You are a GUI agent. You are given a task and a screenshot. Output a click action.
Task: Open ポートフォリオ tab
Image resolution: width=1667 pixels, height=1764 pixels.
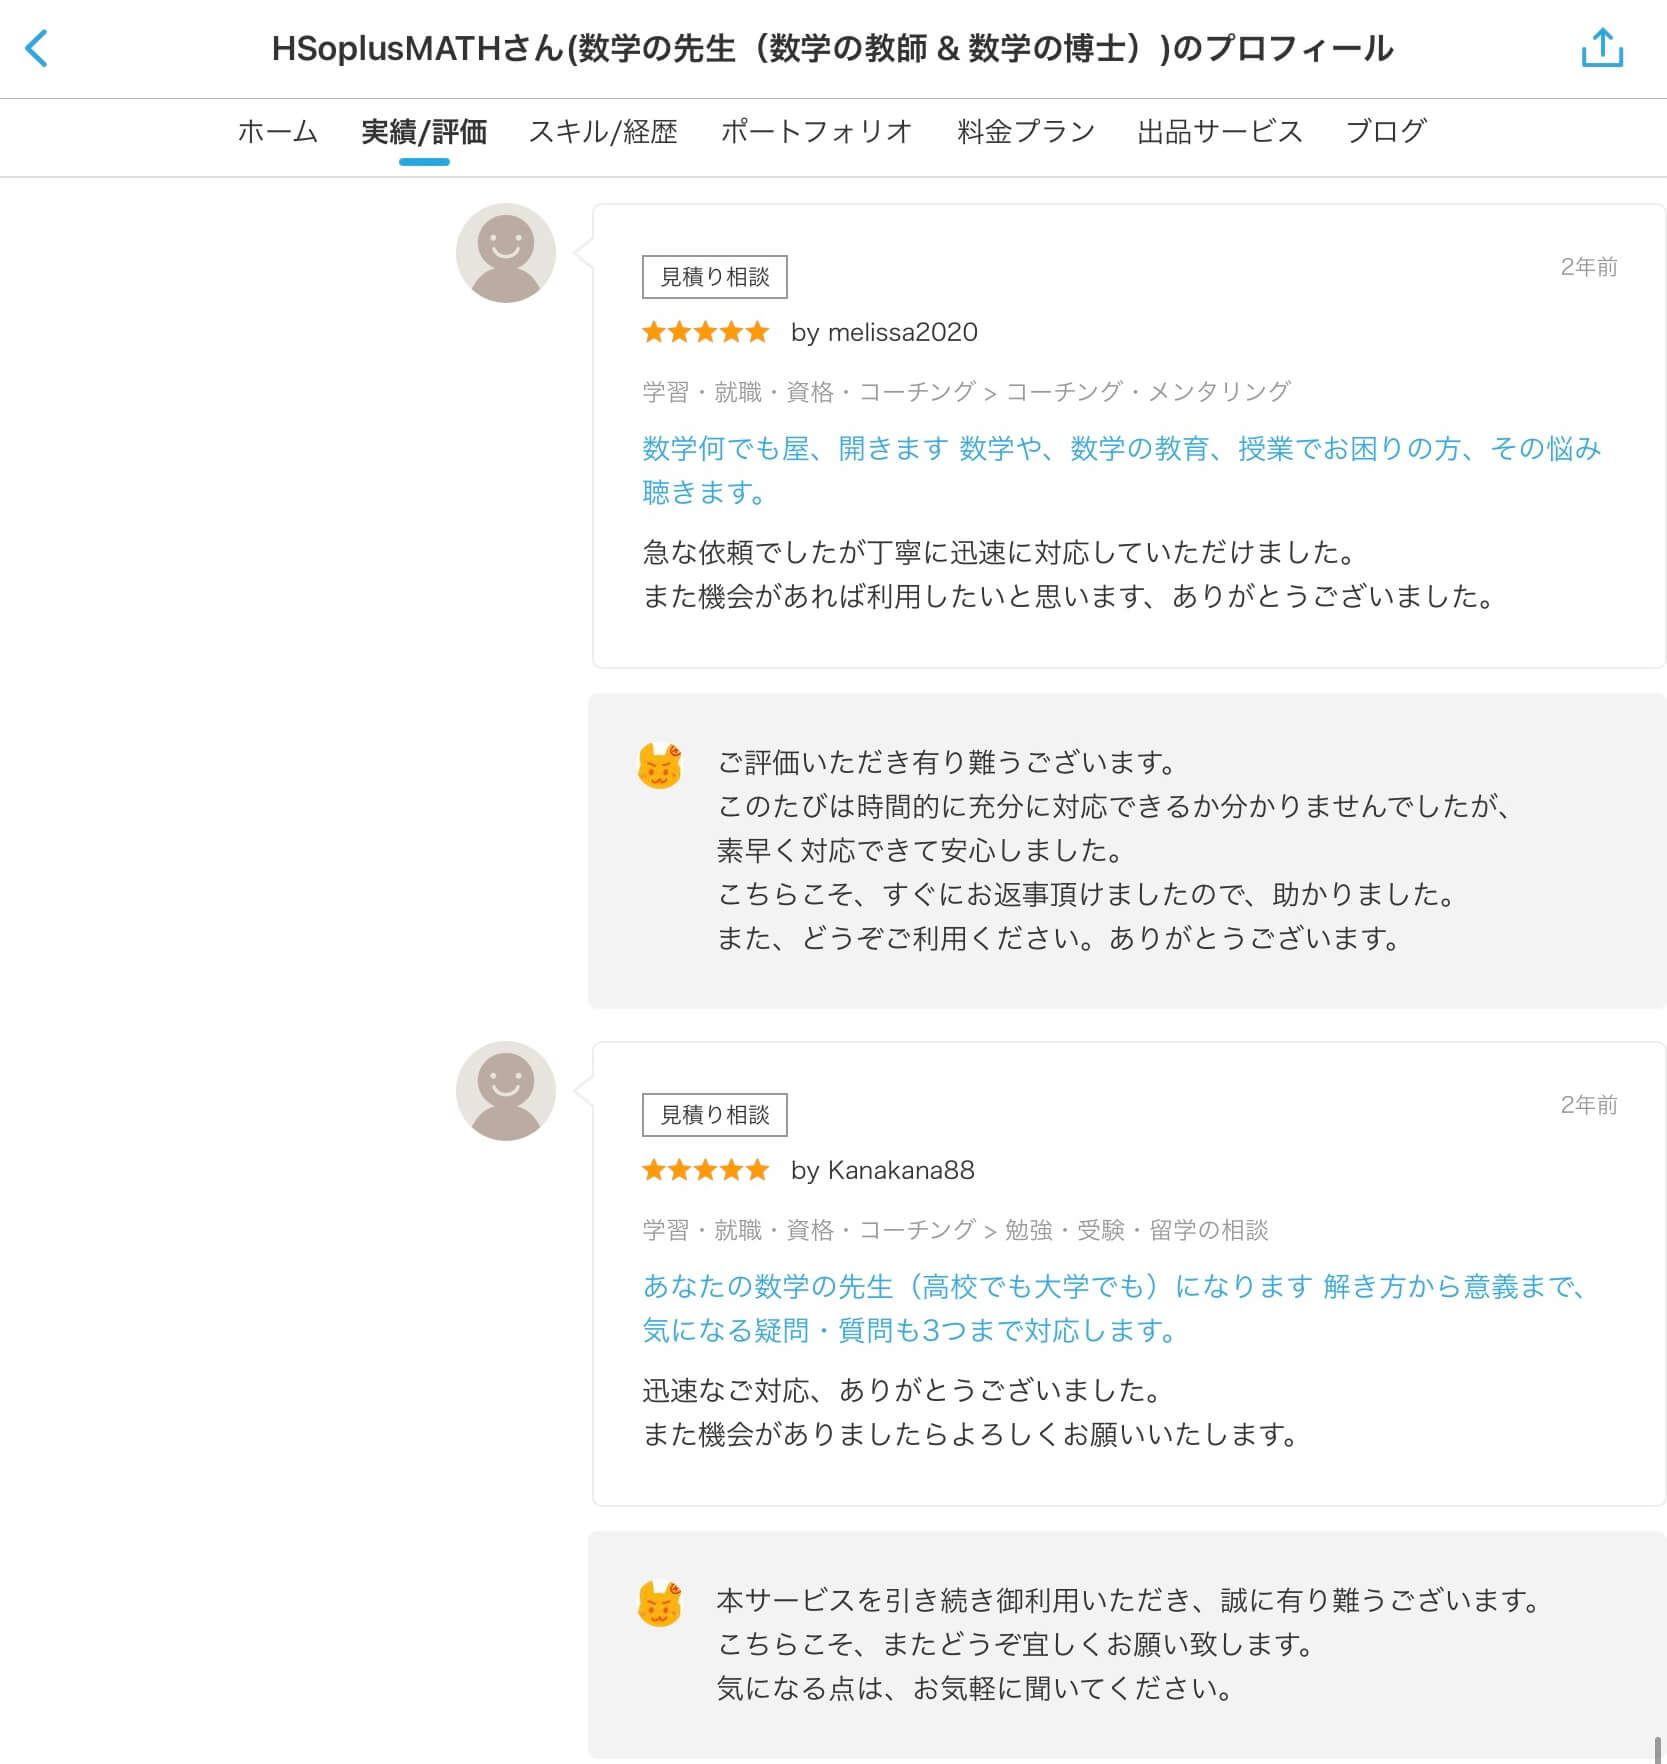pos(817,132)
